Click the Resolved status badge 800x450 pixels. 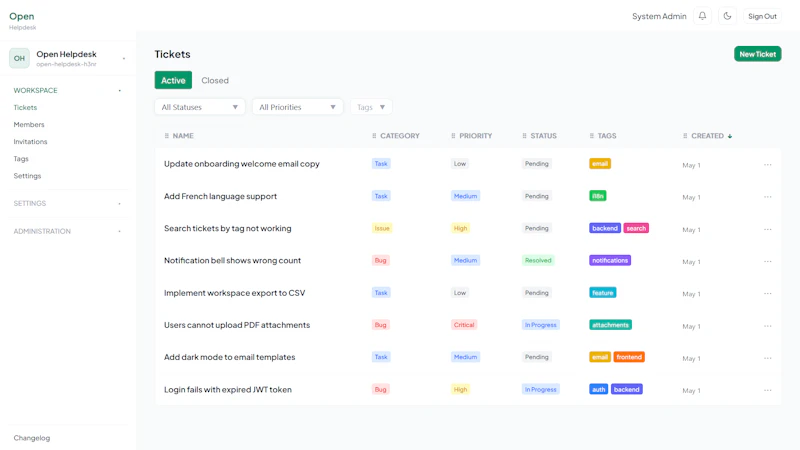[x=538, y=260]
